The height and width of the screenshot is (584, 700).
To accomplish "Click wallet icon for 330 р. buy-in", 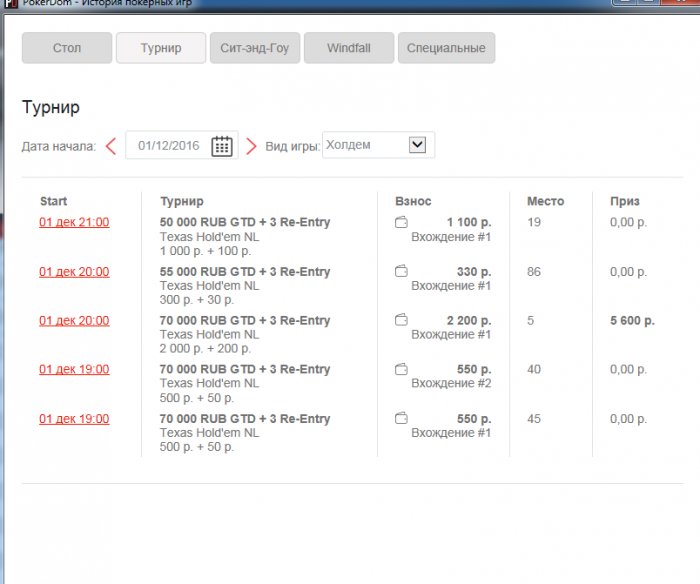I will pyautogui.click(x=401, y=271).
